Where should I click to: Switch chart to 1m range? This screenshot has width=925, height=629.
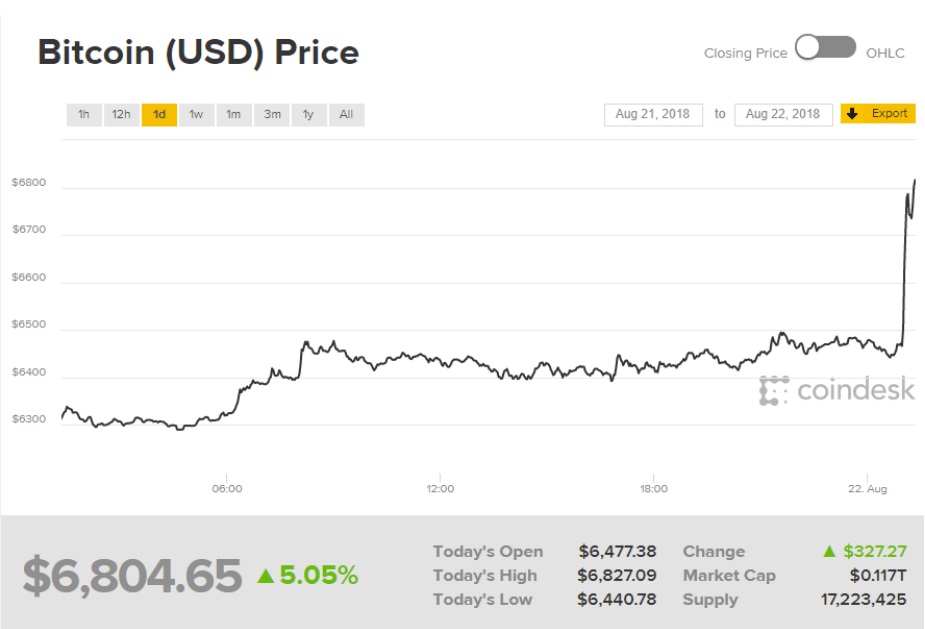(233, 115)
